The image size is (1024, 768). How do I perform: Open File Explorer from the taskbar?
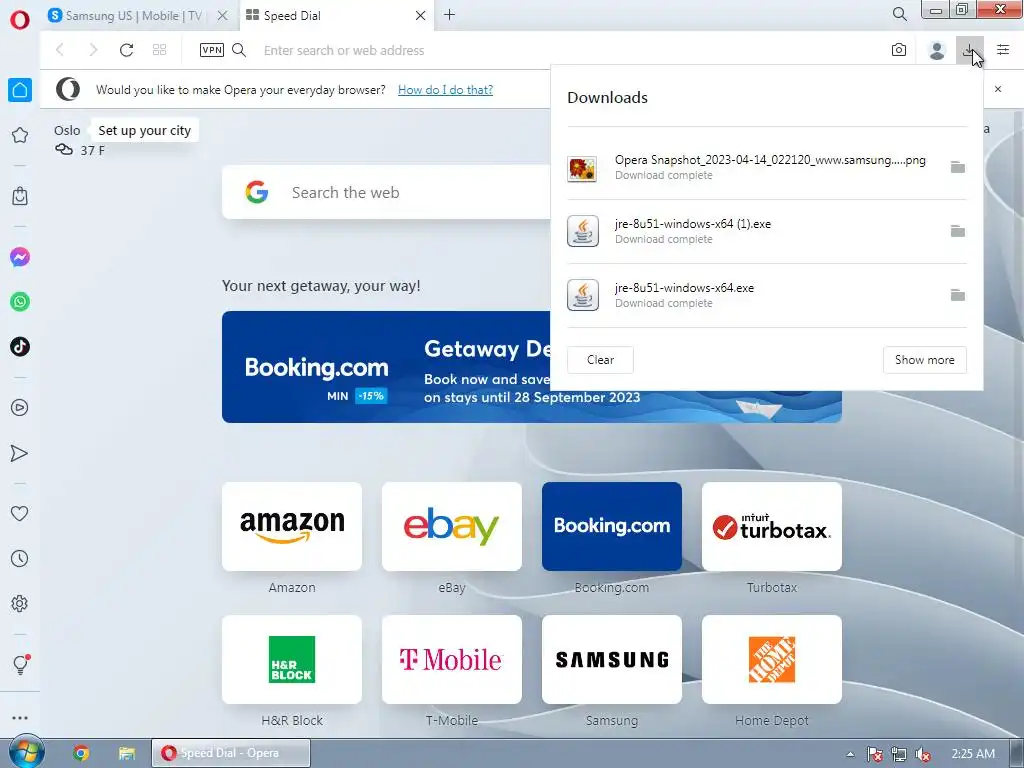127,753
